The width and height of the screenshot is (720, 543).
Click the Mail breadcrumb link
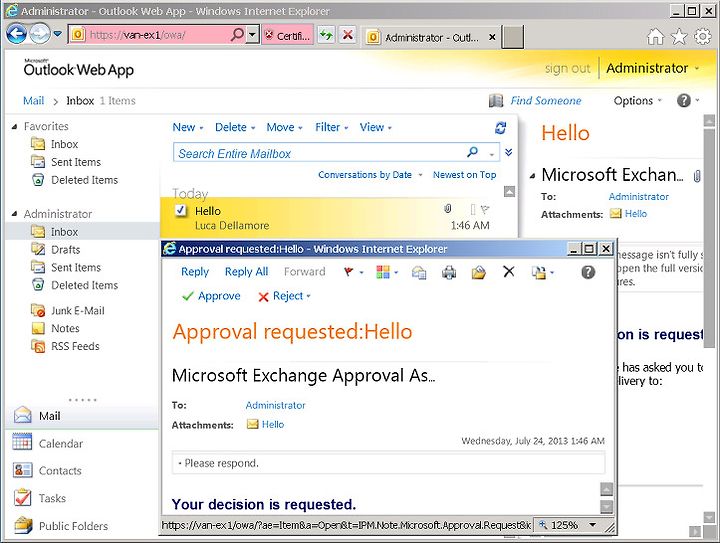34,101
